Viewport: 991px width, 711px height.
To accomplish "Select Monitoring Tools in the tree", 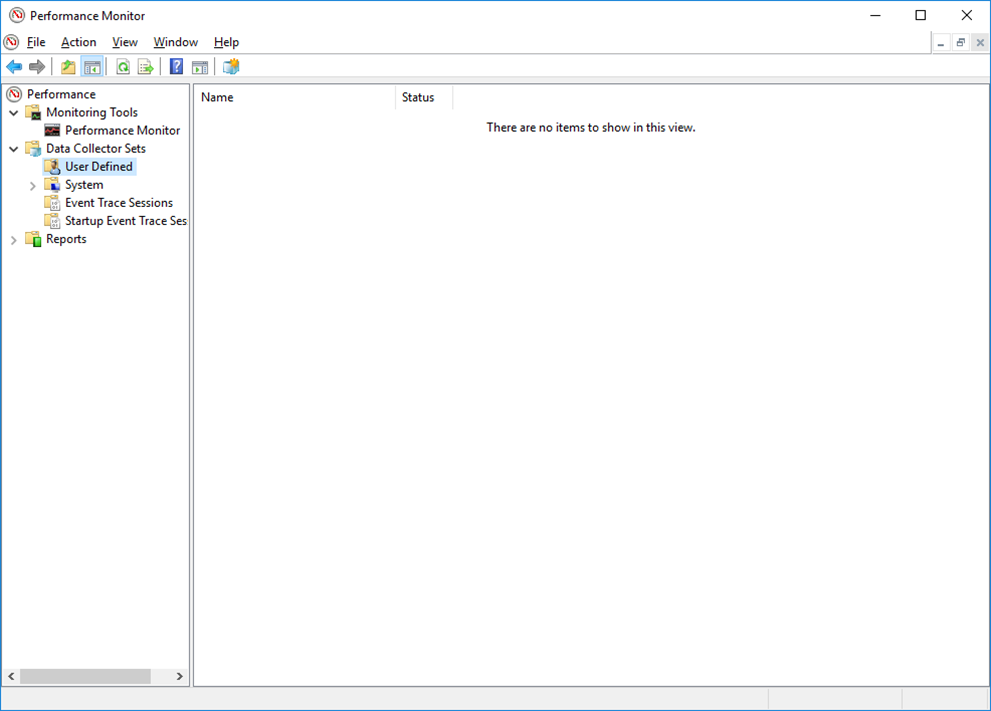I will pos(92,112).
